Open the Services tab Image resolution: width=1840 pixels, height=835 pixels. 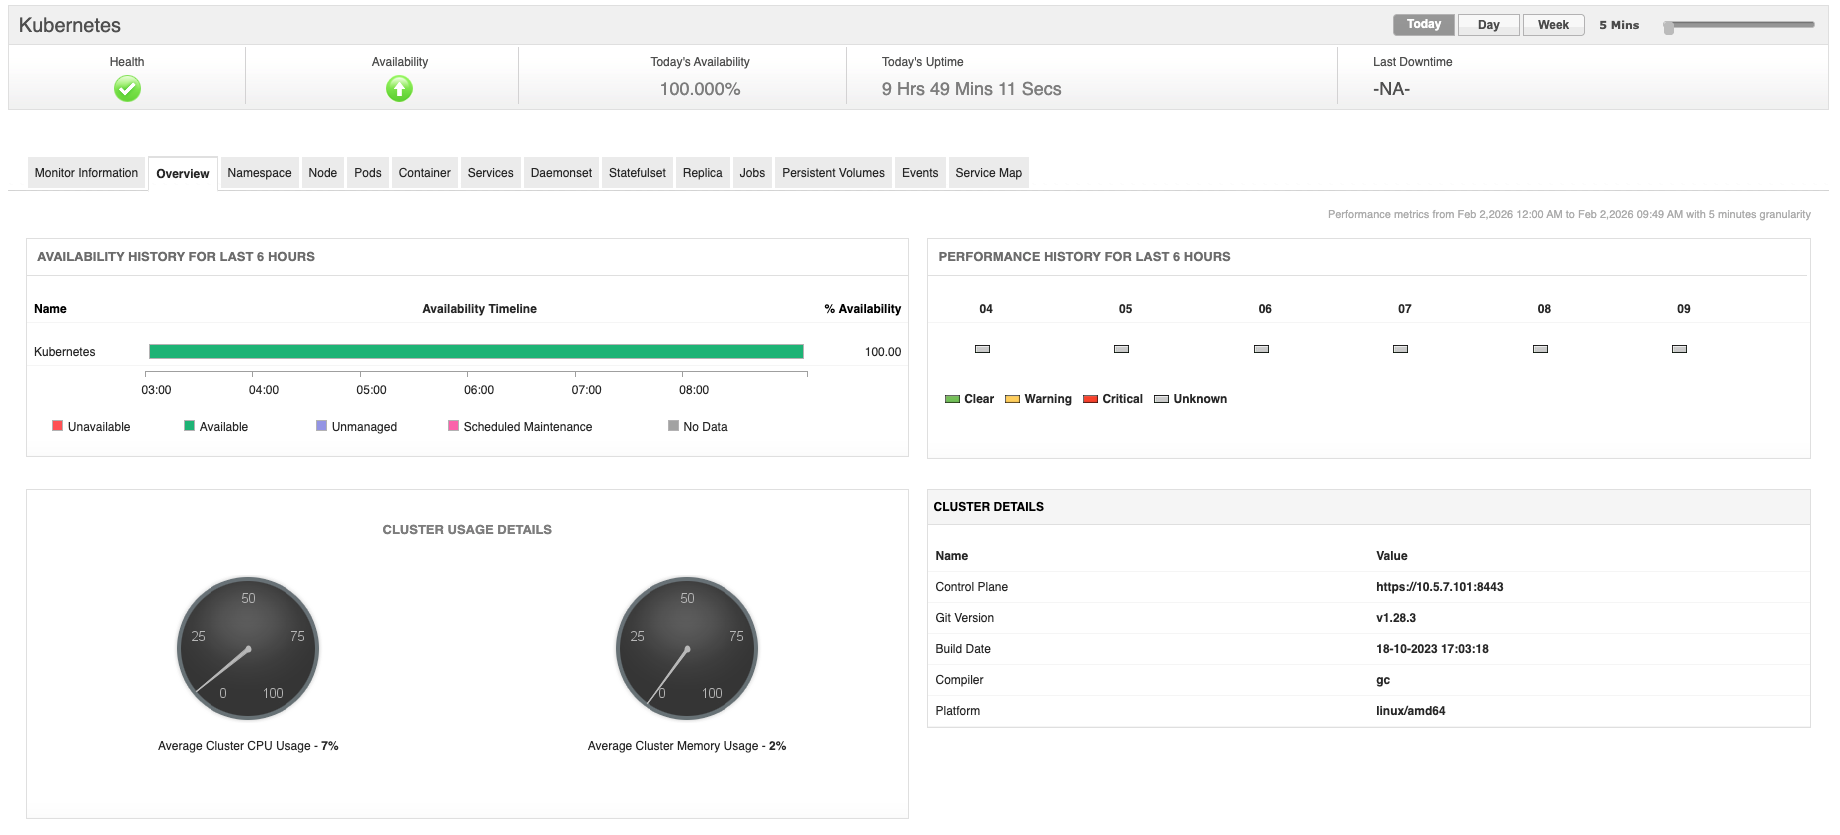pyautogui.click(x=490, y=173)
